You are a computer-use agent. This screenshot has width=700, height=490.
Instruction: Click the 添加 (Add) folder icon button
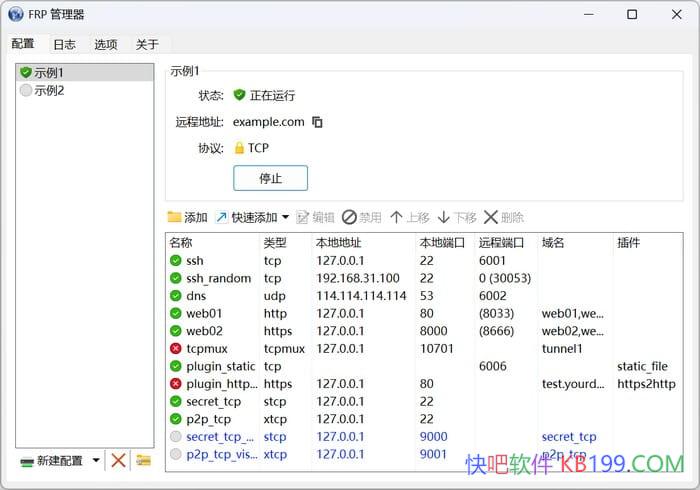(x=175, y=217)
